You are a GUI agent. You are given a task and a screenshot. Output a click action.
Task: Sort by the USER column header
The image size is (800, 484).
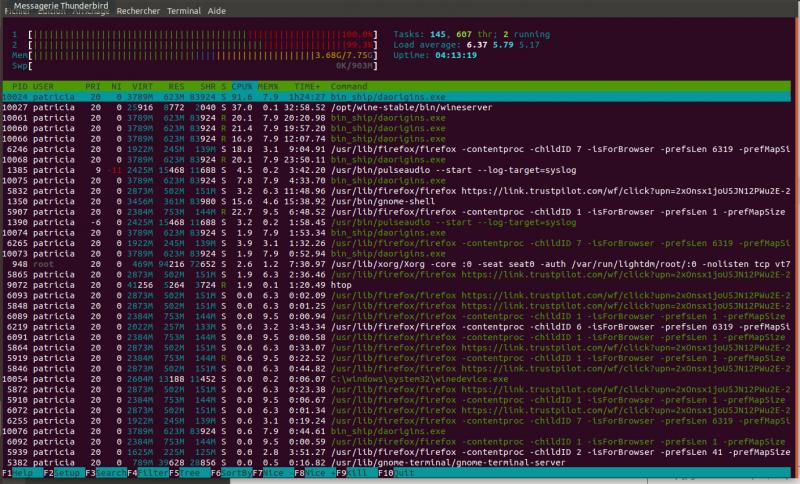(43, 86)
